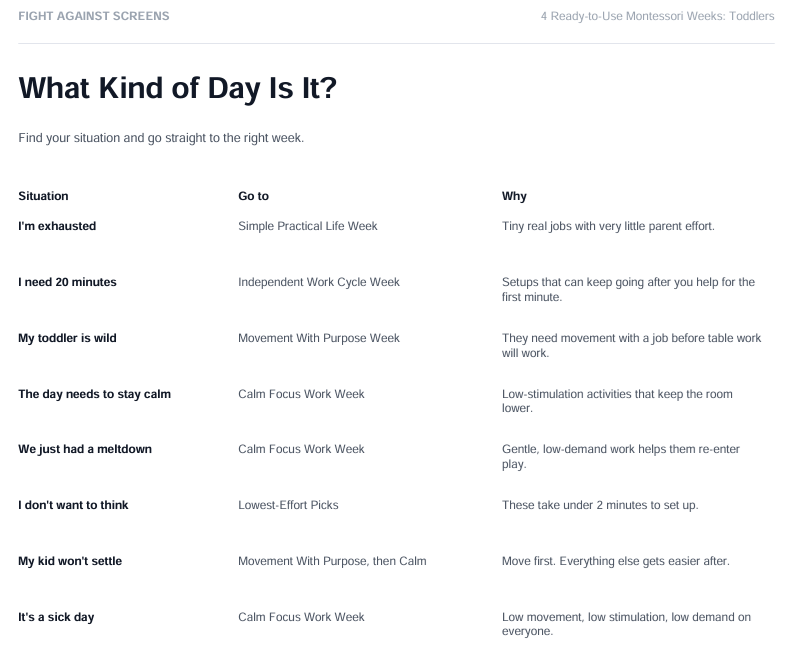Click the FIGHT AGAINST SCREENS header text
The width and height of the screenshot is (793, 668).
[x=94, y=16]
